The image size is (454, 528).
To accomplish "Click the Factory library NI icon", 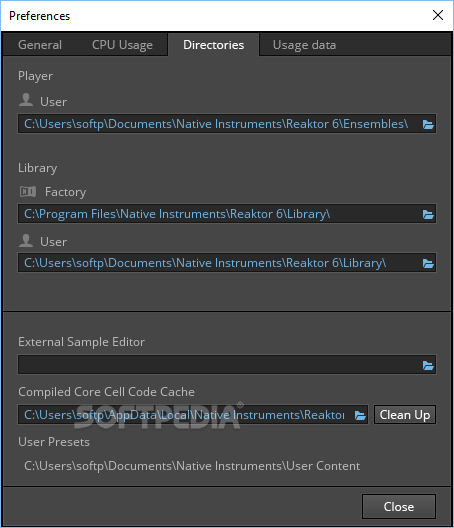I will [28, 192].
